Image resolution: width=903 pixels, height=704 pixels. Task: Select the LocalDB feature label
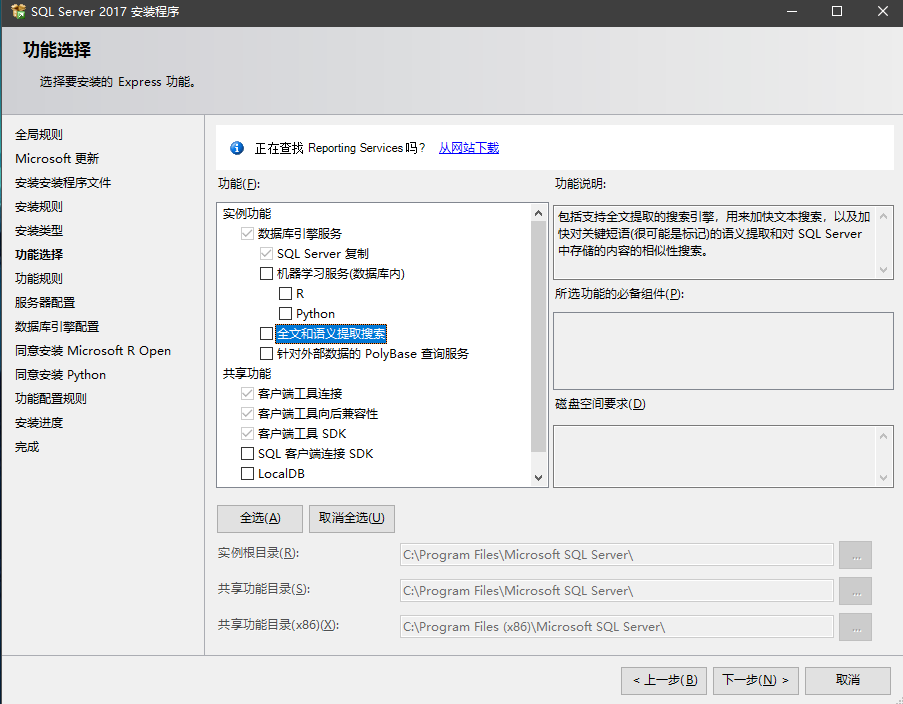pos(281,474)
